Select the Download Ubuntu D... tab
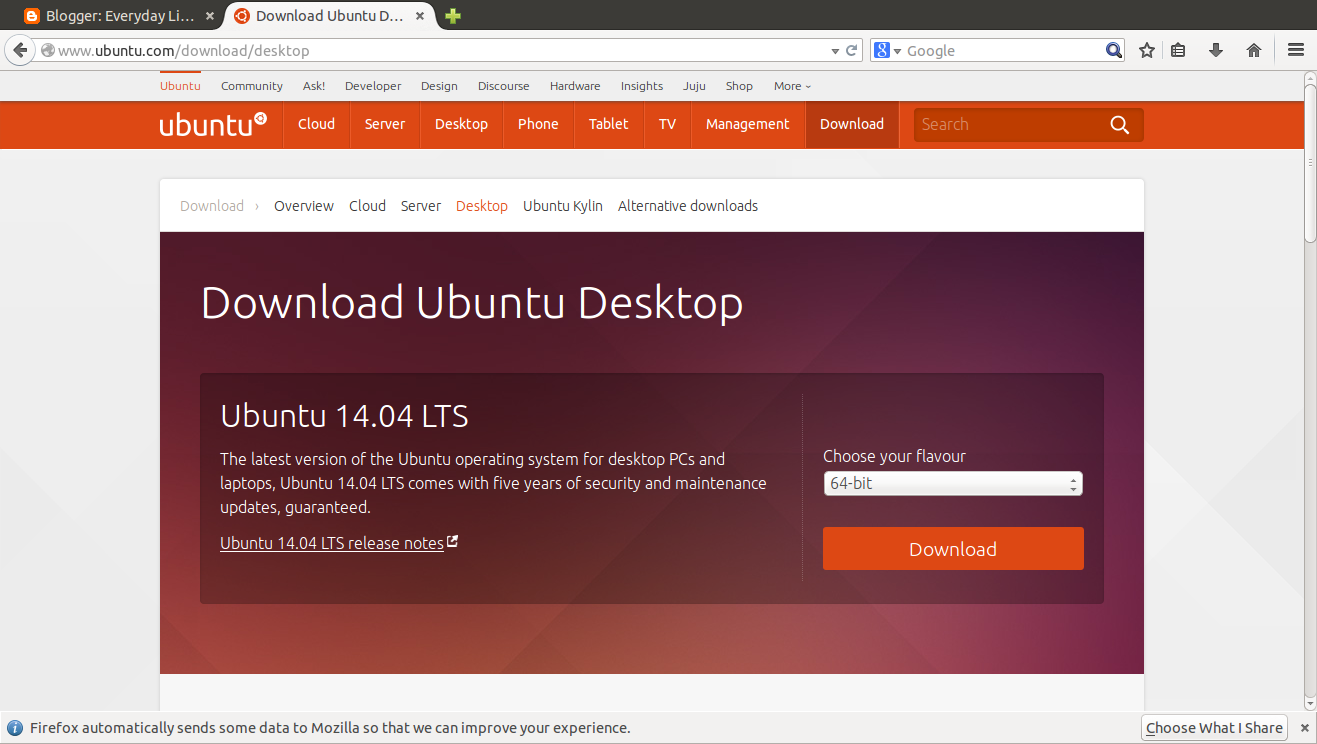 [331, 16]
